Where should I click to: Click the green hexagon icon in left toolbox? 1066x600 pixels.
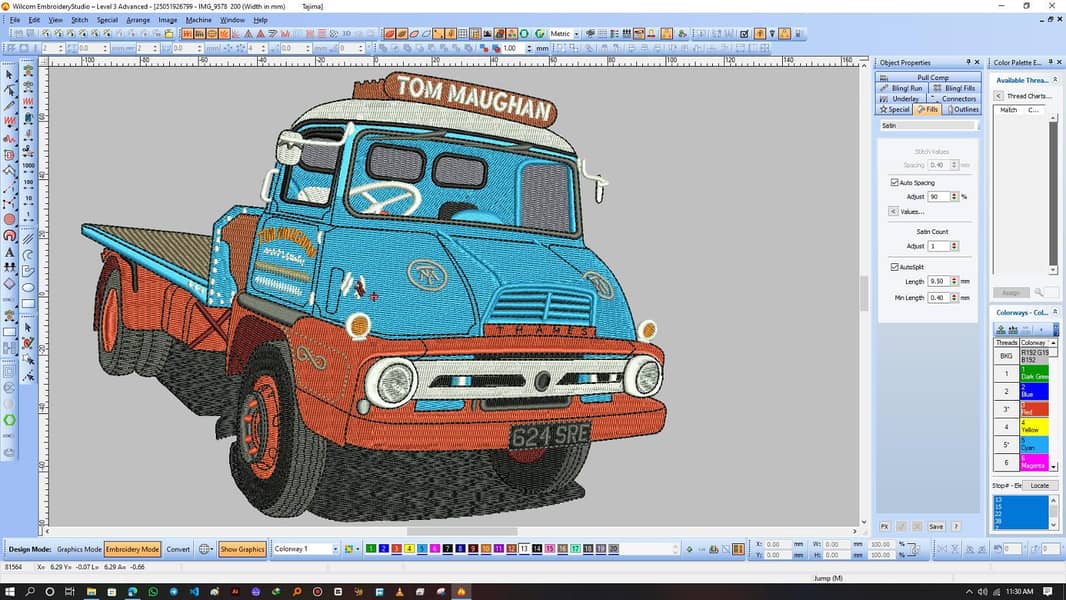pyautogui.click(x=10, y=420)
